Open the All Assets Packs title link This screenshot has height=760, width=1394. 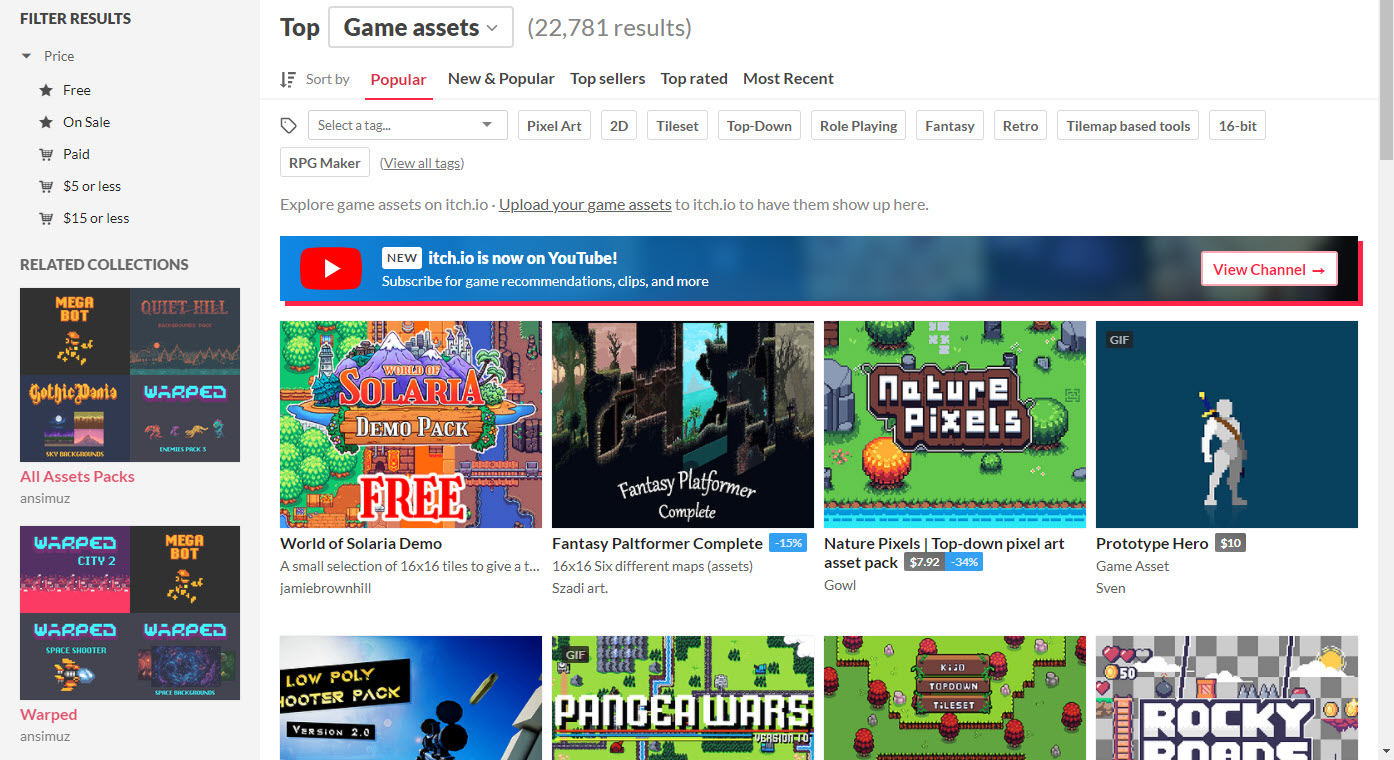click(x=77, y=477)
